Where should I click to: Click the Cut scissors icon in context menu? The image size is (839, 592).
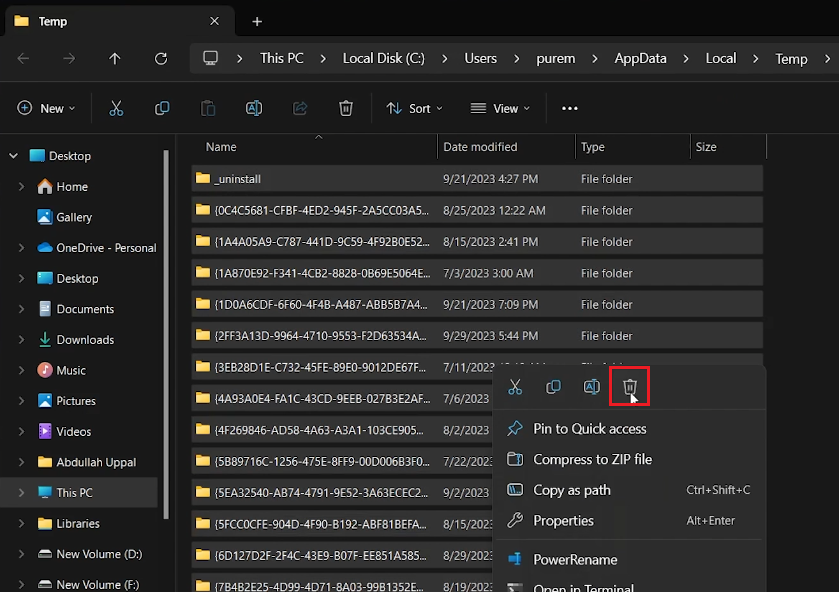point(515,387)
